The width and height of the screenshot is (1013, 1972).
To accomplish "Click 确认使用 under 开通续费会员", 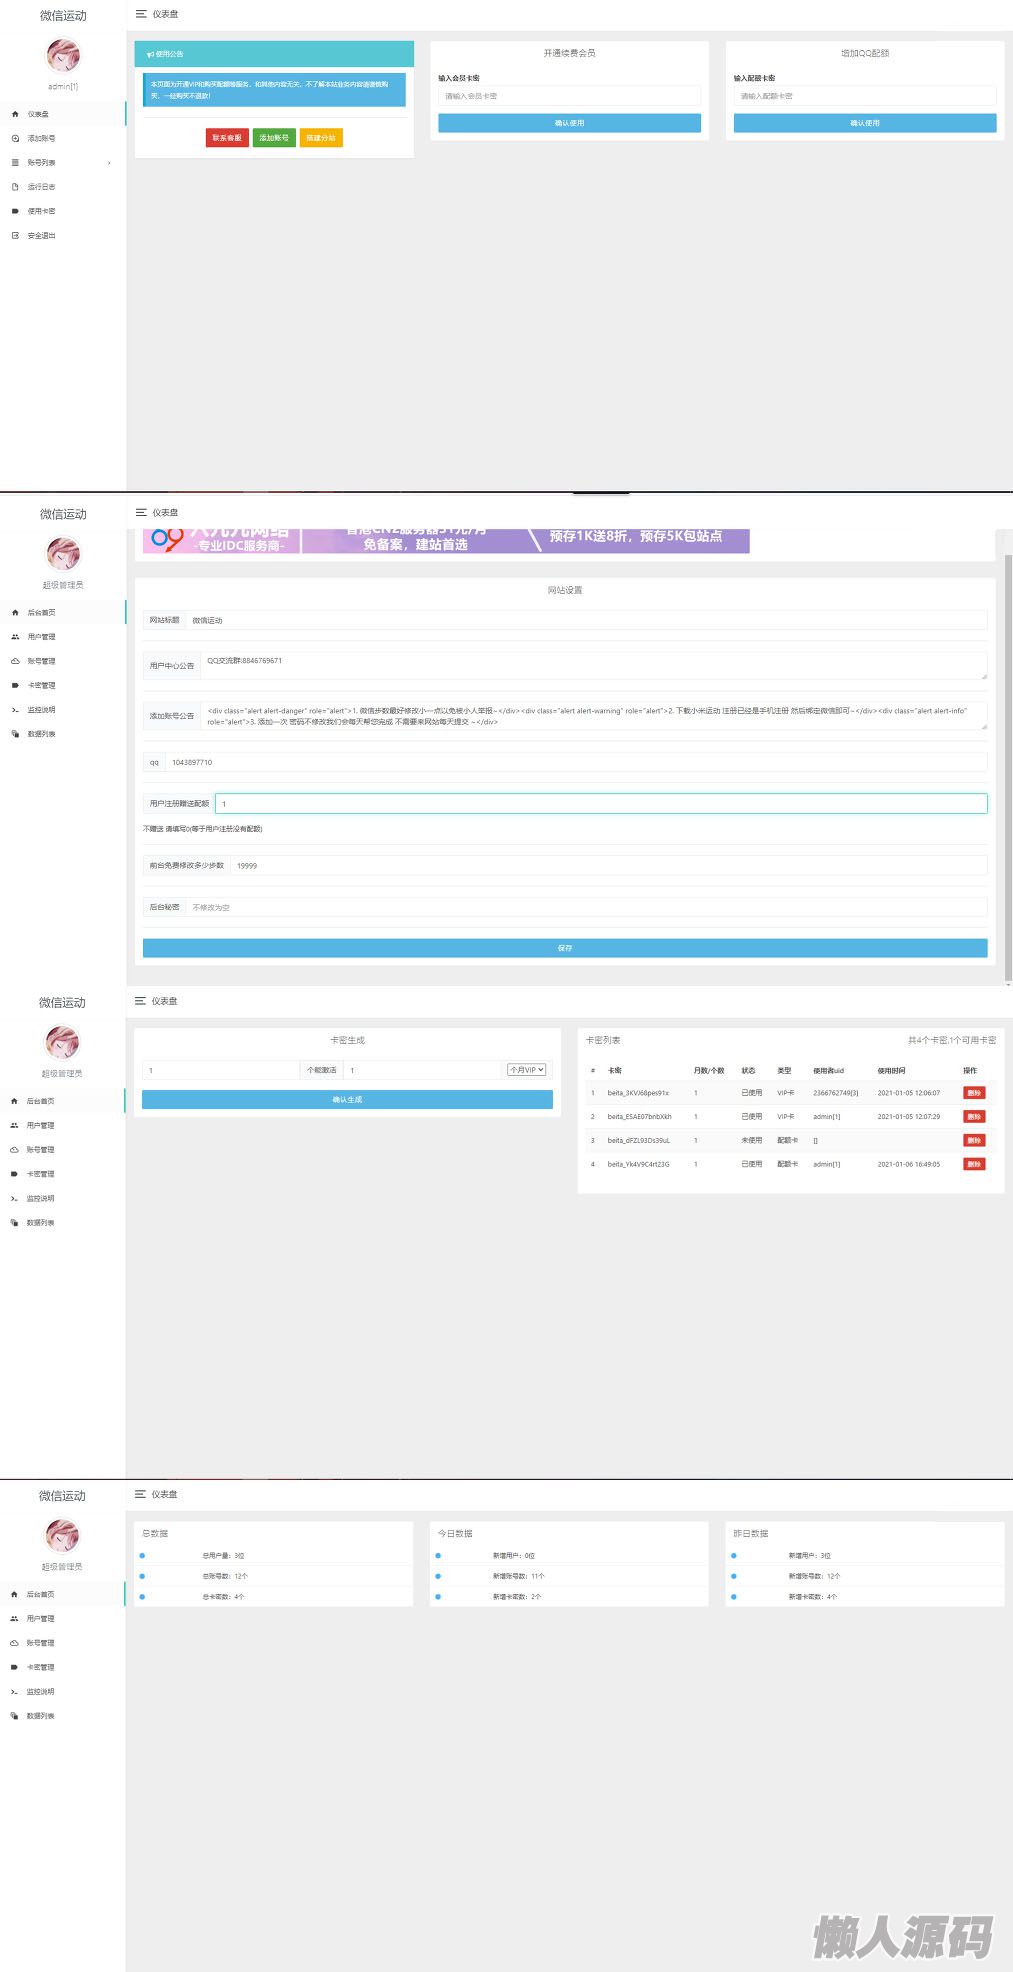I will [x=569, y=123].
